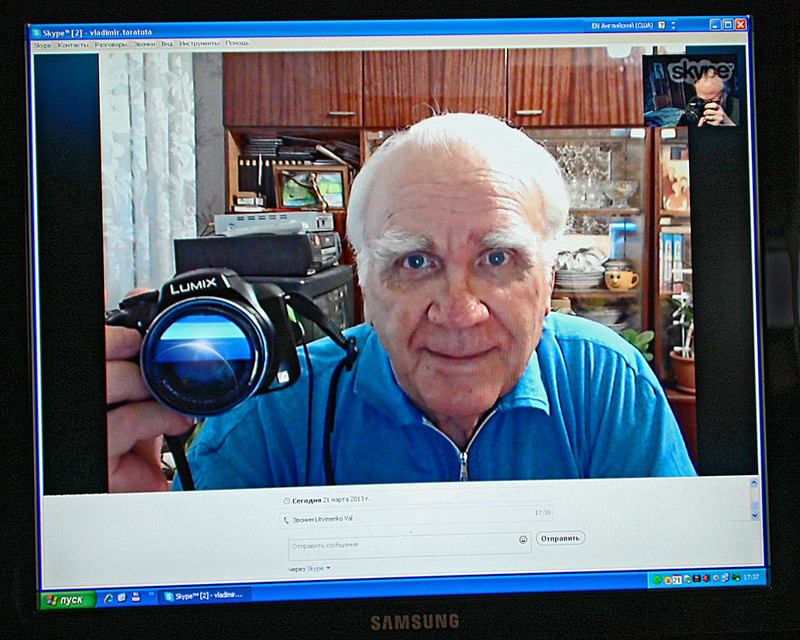Maximize the Skype window
The image size is (800, 640).
pos(728,24)
